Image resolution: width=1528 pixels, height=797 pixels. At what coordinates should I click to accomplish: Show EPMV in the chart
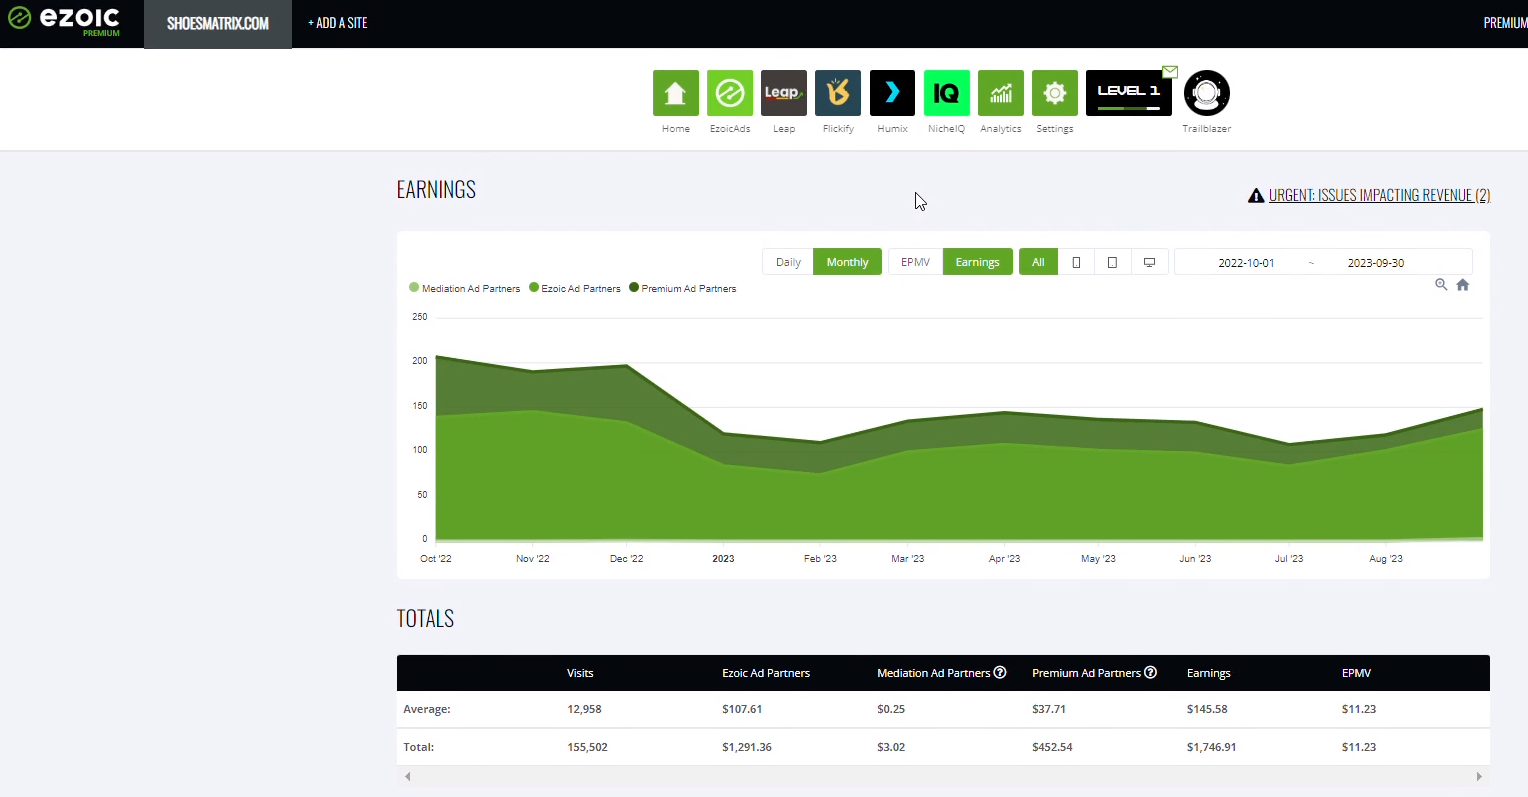915,262
